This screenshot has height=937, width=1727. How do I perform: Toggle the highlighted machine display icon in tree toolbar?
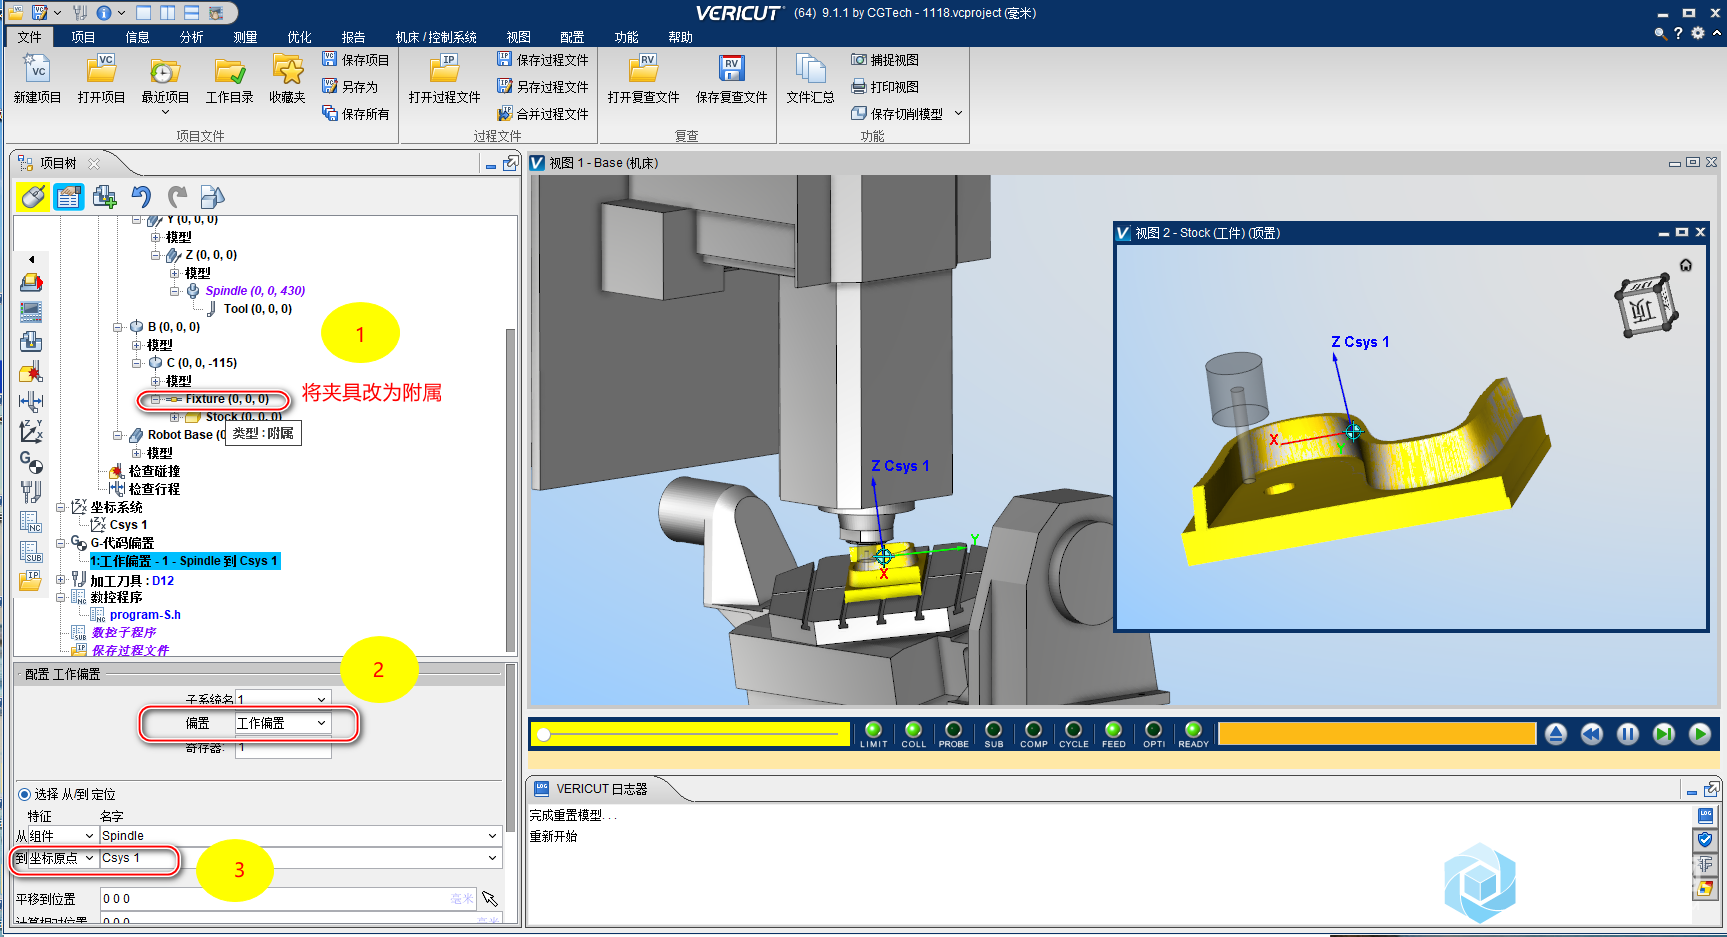pyautogui.click(x=32, y=197)
